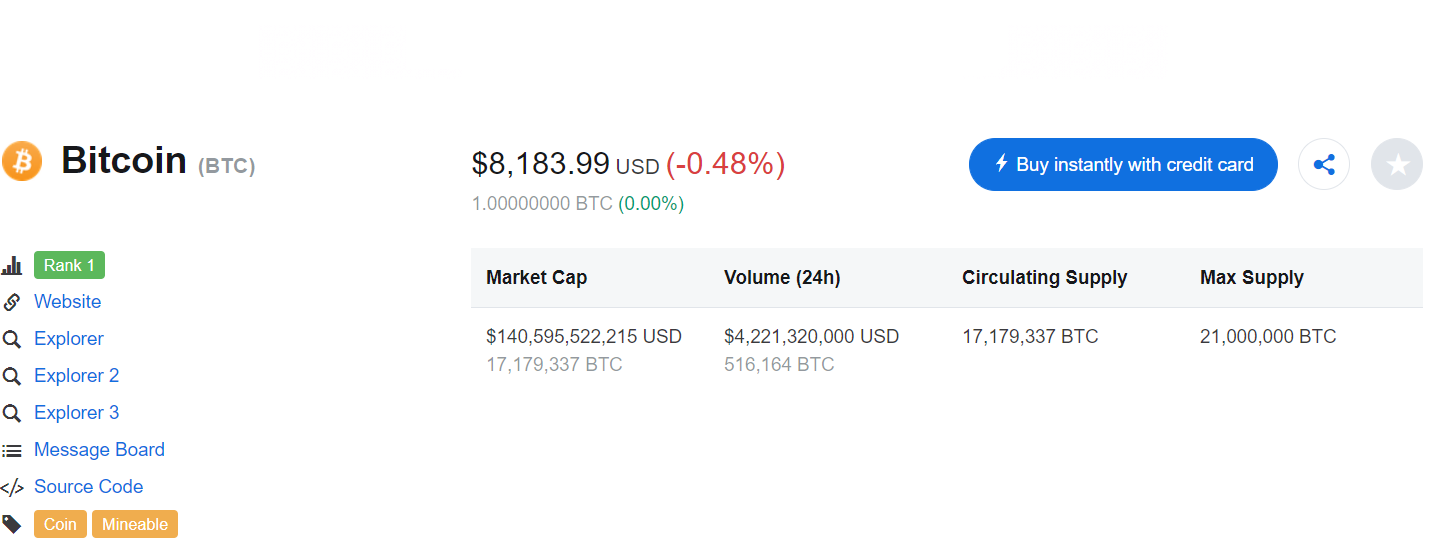1434x557 pixels.
Task: Toggle the star watchlist icon
Action: tap(1397, 165)
